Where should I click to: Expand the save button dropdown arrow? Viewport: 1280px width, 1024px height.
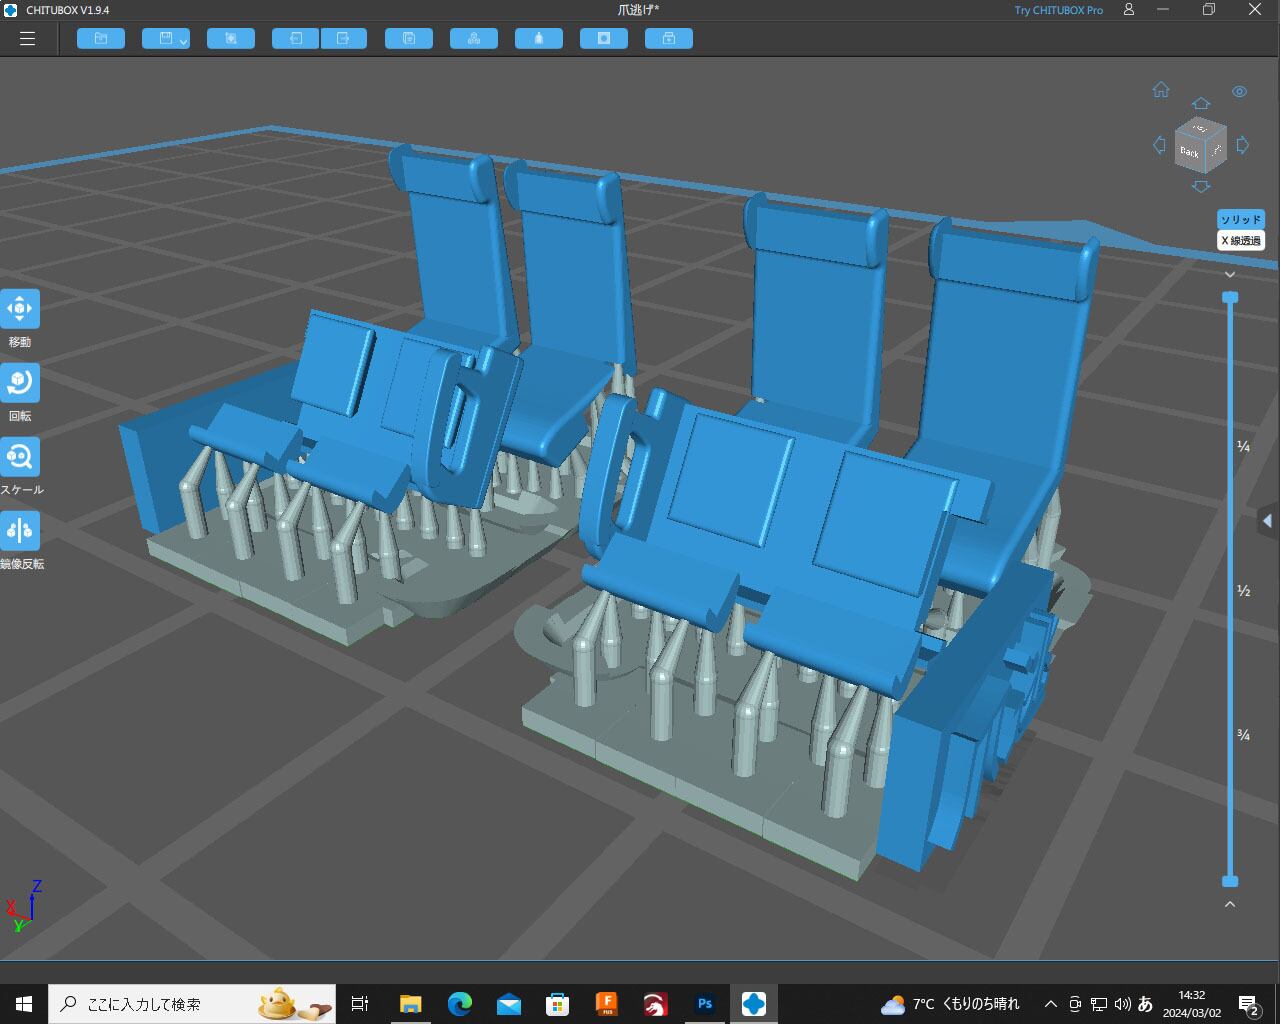(x=183, y=41)
